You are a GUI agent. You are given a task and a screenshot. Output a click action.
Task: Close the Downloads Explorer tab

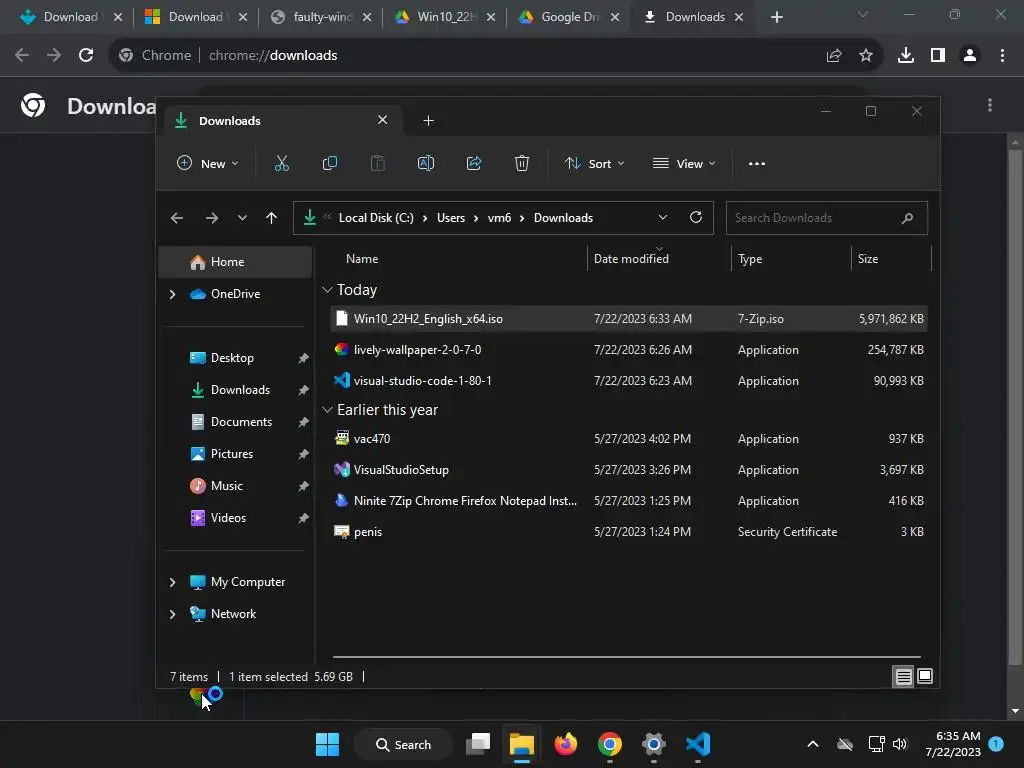click(383, 120)
